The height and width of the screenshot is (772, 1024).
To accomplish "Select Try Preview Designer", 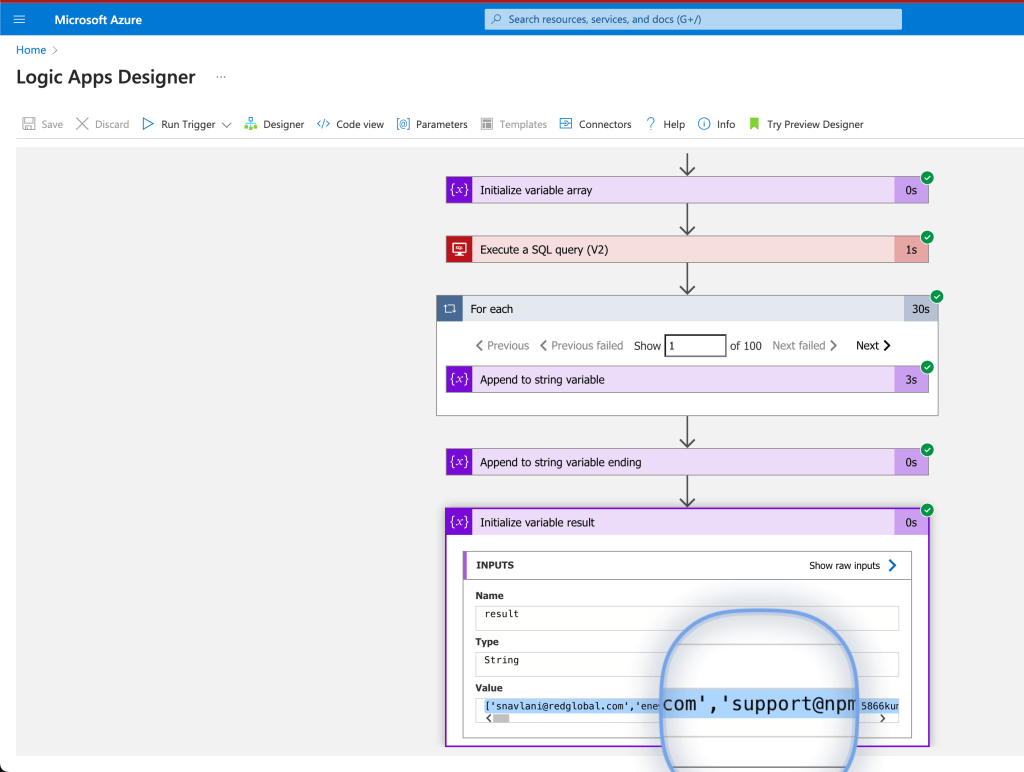I will [807, 124].
